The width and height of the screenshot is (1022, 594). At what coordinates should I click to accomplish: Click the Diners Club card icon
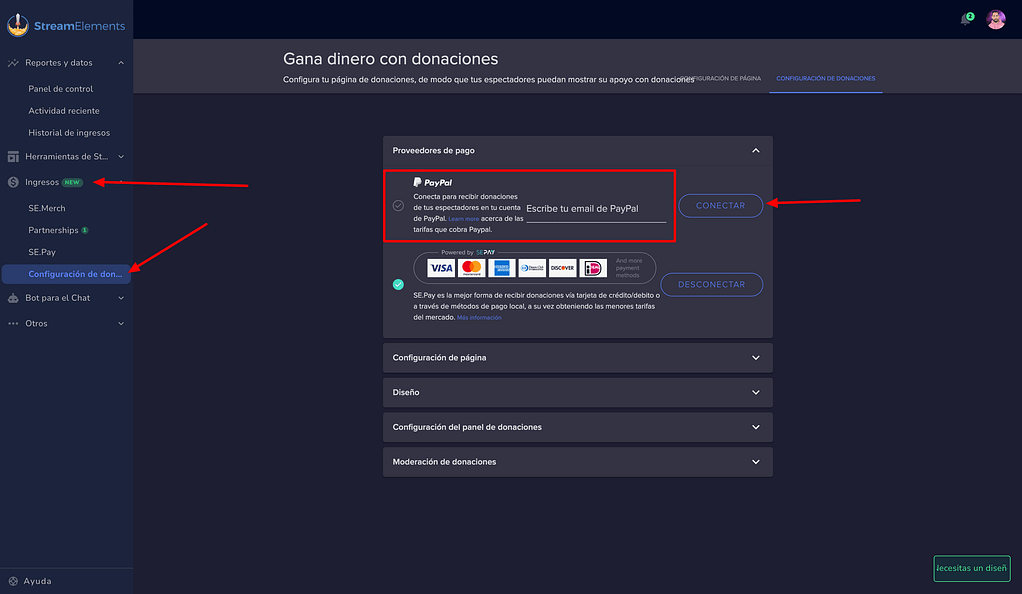[532, 268]
